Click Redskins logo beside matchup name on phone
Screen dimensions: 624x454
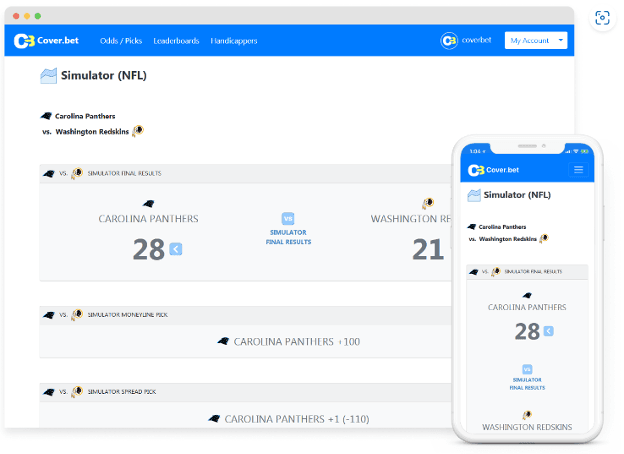tap(544, 238)
